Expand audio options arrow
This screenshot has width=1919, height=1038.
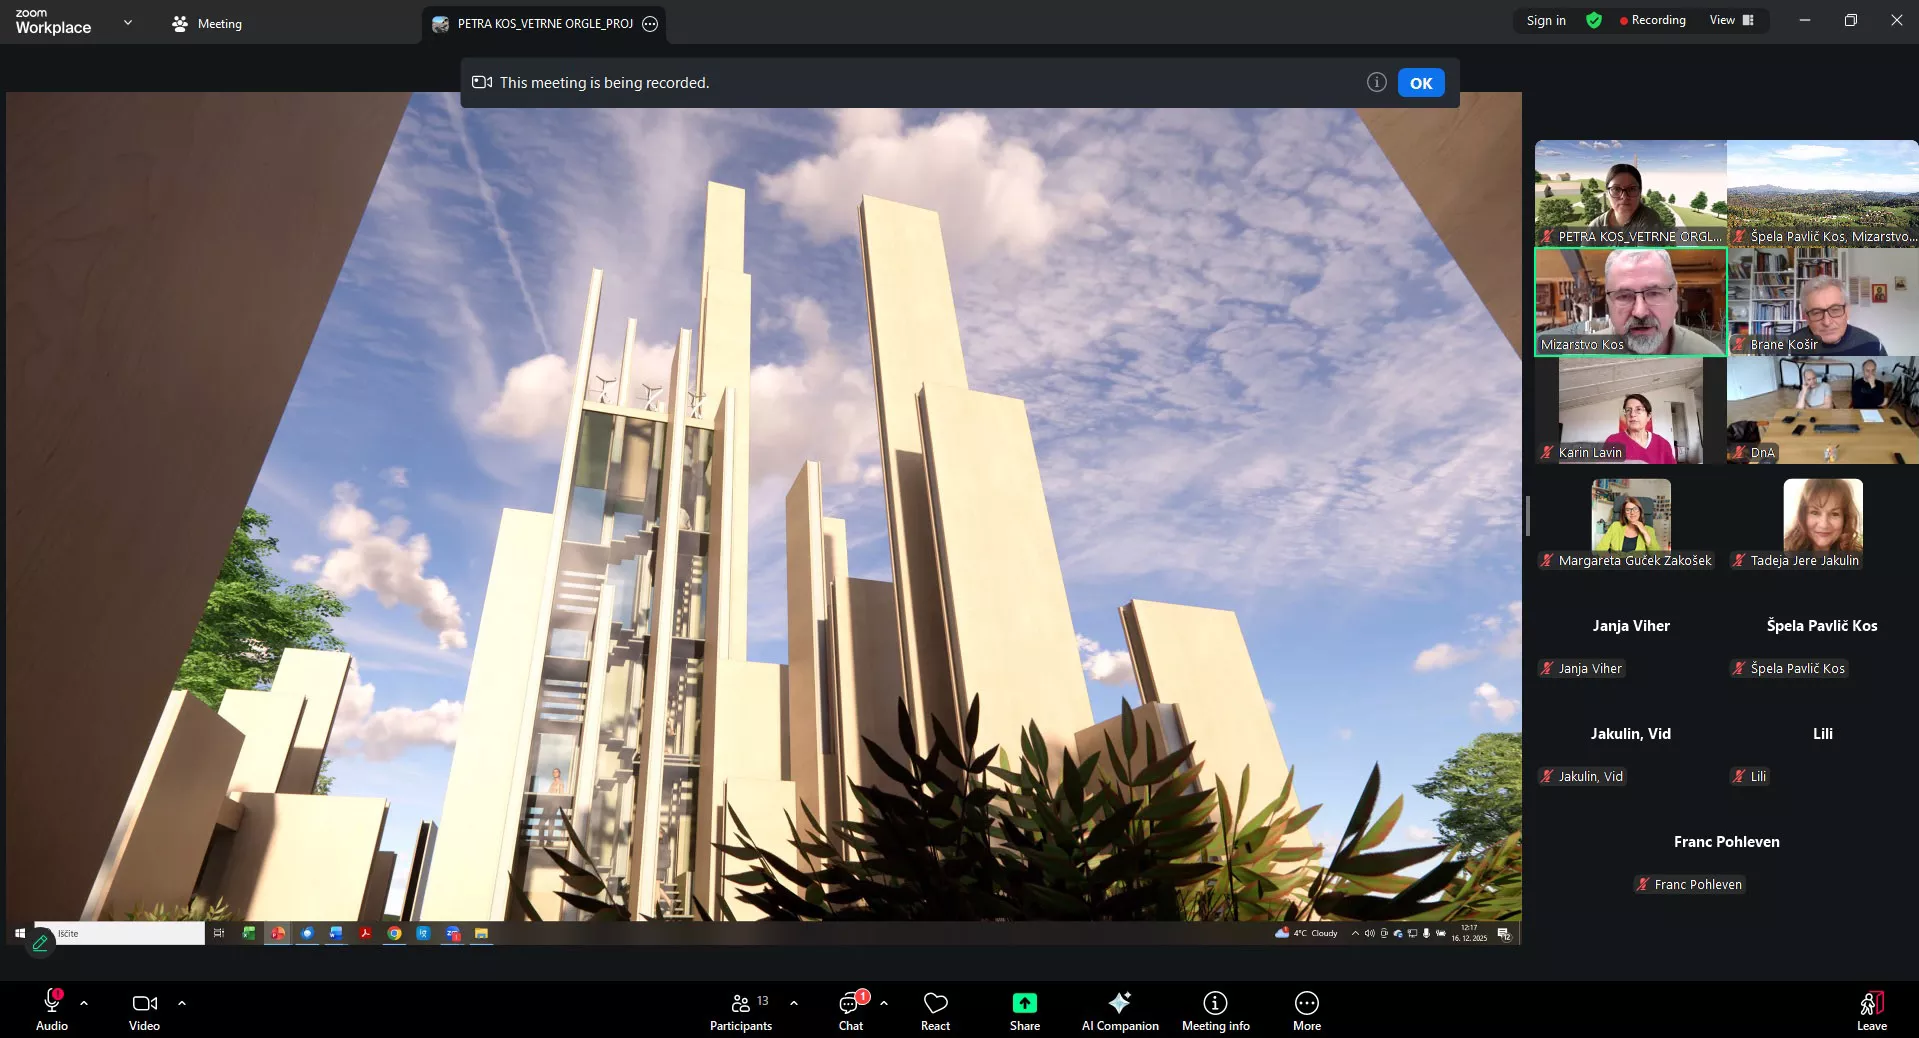coord(84,1002)
